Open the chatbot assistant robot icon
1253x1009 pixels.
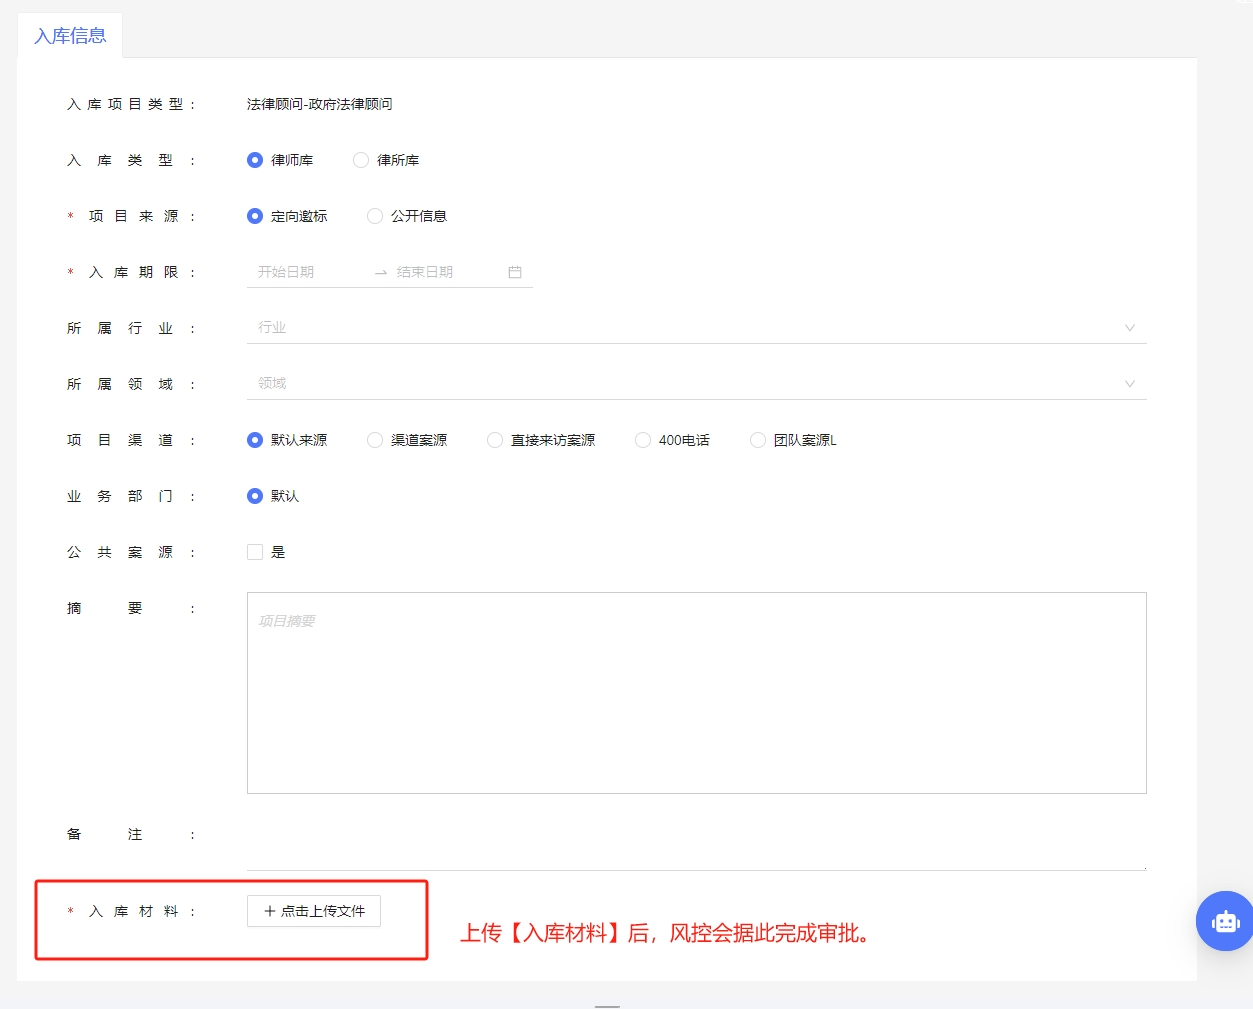pyautogui.click(x=1225, y=921)
